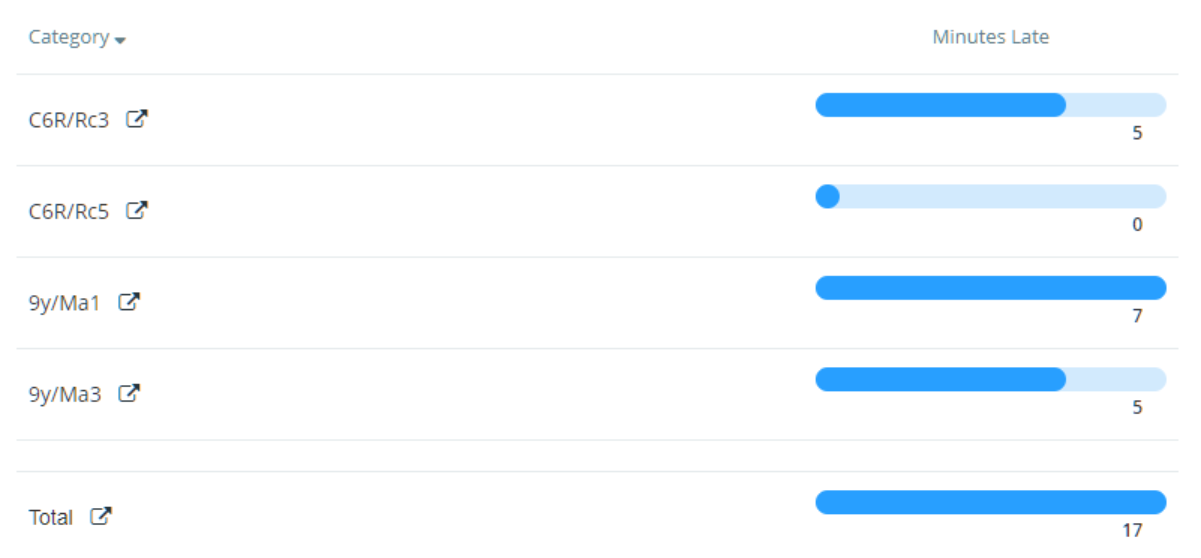1201x558 pixels.
Task: Click the C6R/Rc3 minutes late bar
Action: pyautogui.click(x=991, y=105)
